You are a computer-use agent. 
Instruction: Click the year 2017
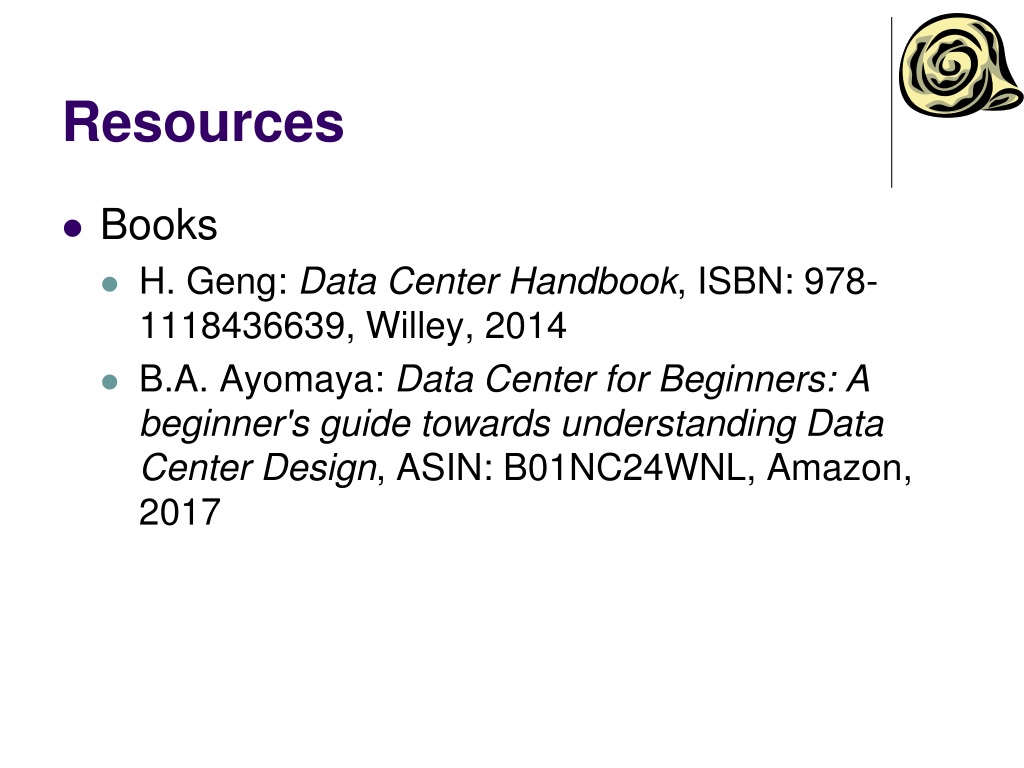[180, 512]
